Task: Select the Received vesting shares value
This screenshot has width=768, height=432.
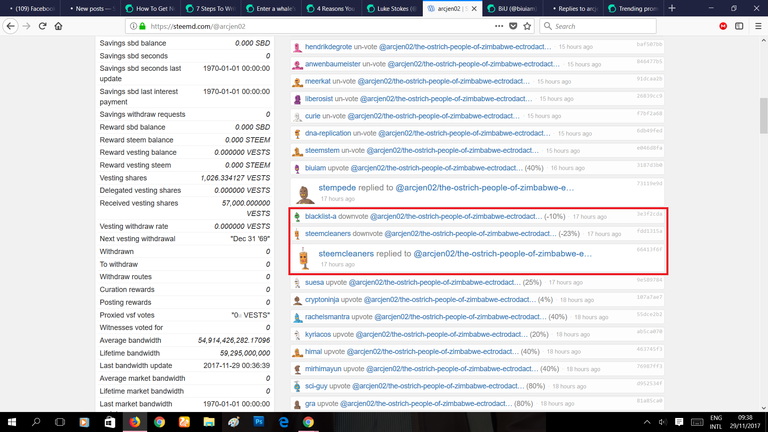Action: coord(246,208)
